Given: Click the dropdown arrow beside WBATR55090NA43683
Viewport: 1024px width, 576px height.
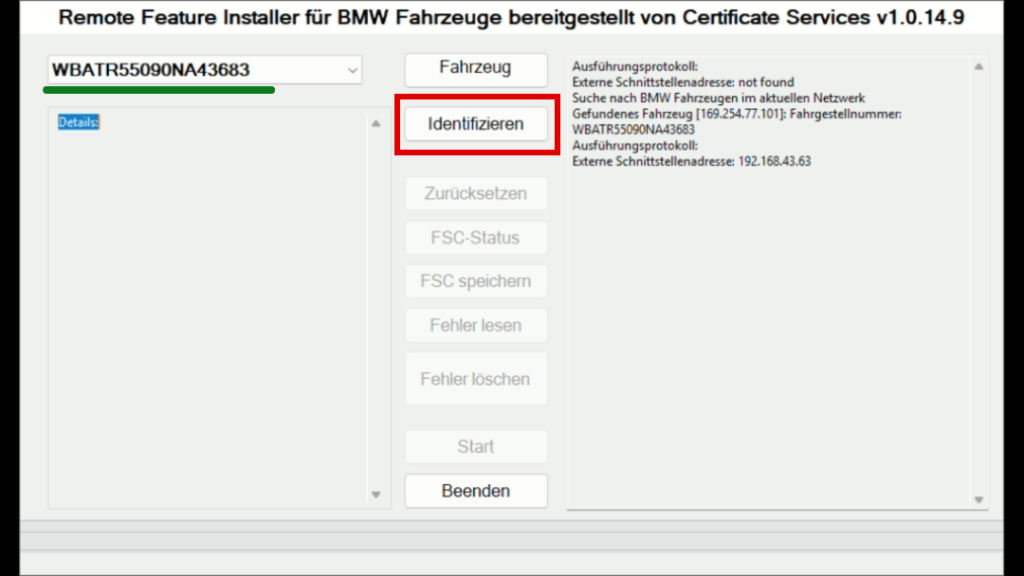Looking at the screenshot, I should pos(351,70).
